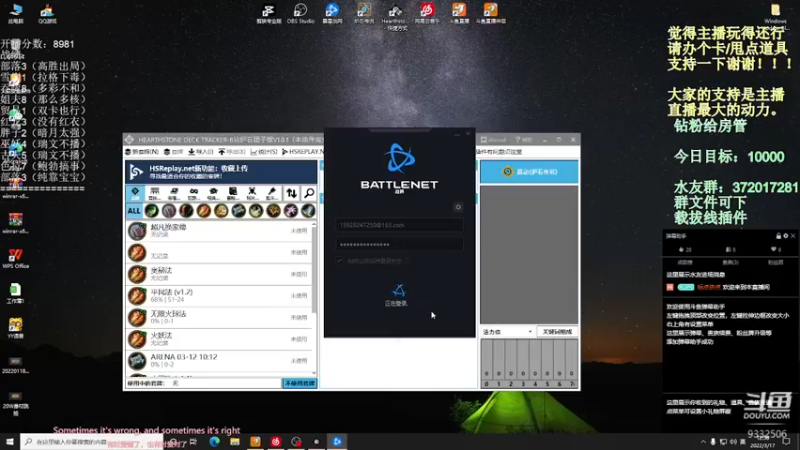Select the infinity wild format filter icon
Viewport: 800px width, 450px height.
point(193,193)
